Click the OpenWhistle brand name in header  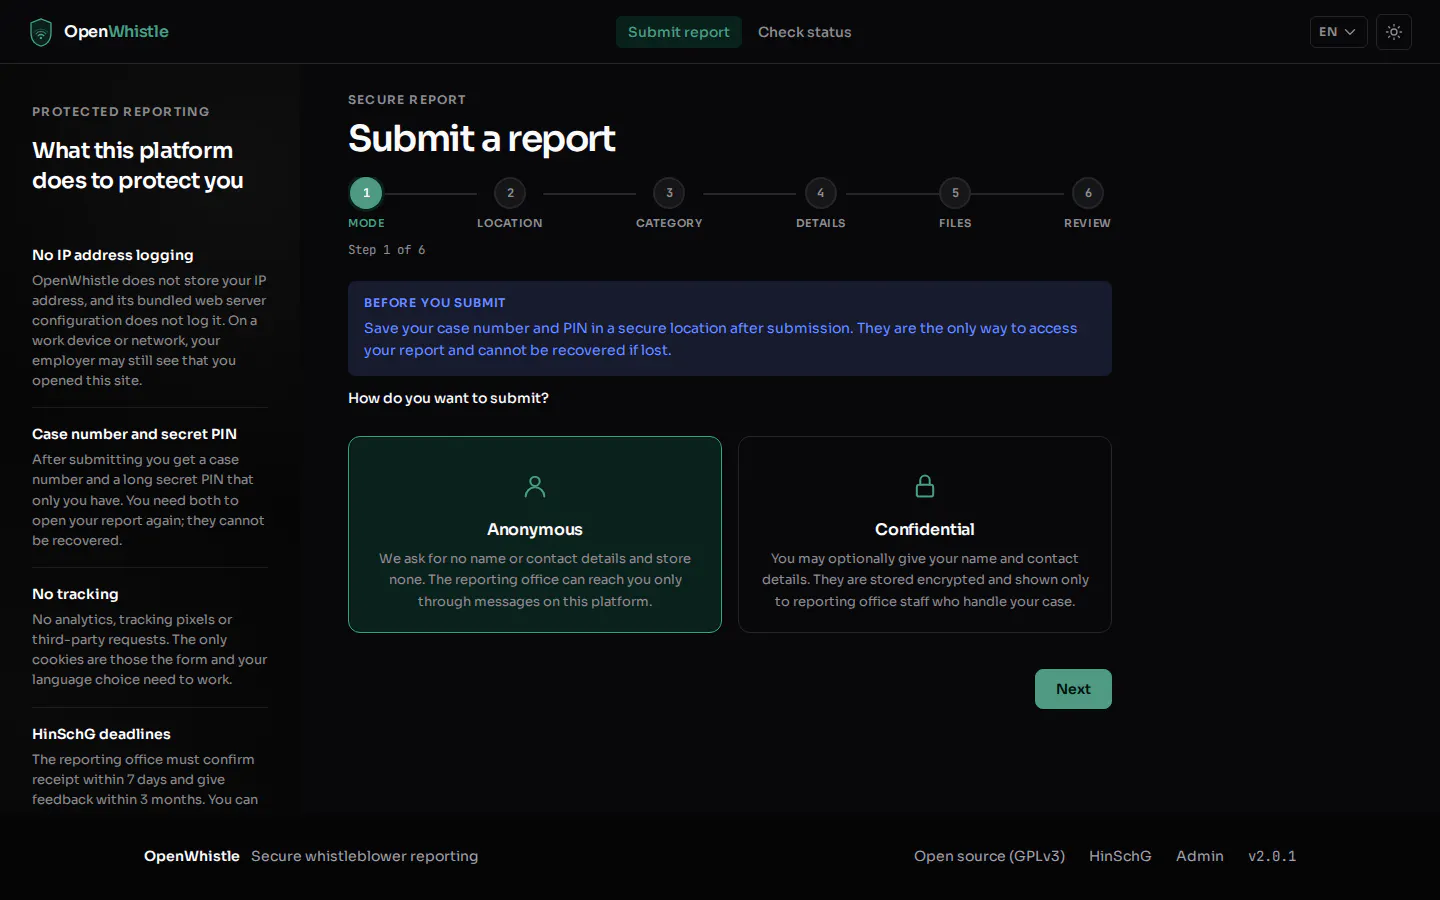coord(116,32)
